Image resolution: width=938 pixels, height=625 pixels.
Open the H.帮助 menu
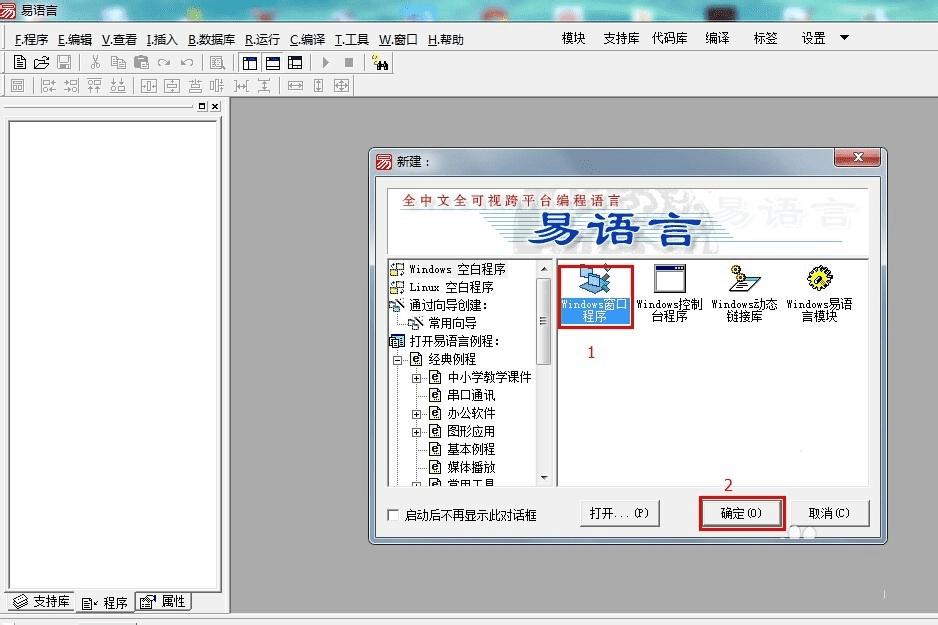[x=446, y=39]
